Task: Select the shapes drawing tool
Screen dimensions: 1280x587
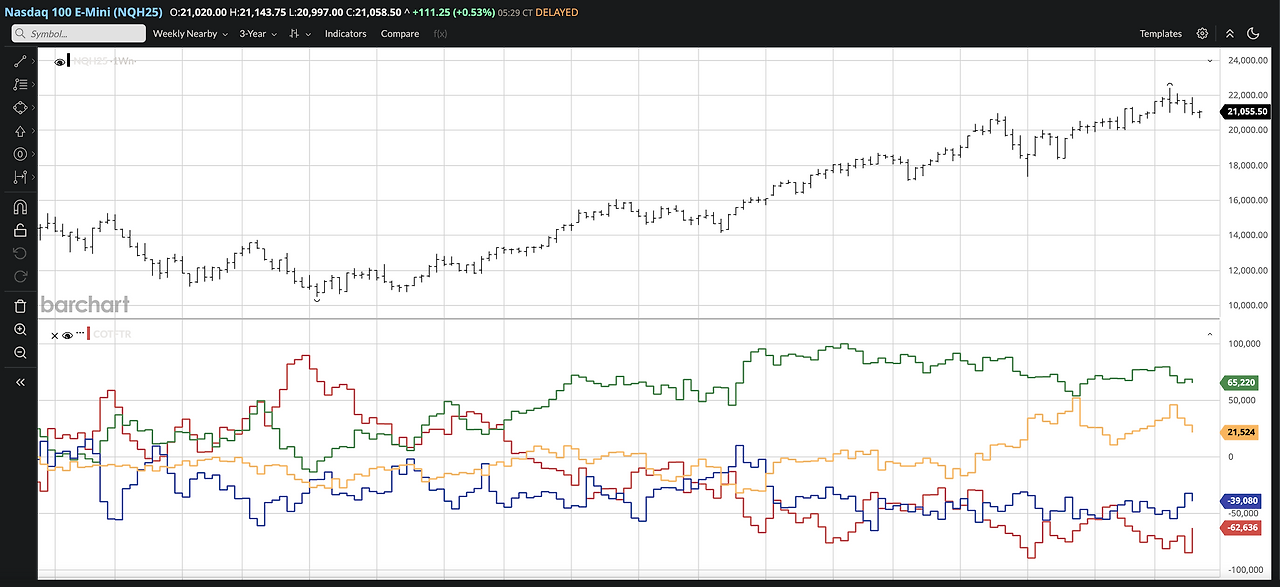Action: tap(19, 107)
